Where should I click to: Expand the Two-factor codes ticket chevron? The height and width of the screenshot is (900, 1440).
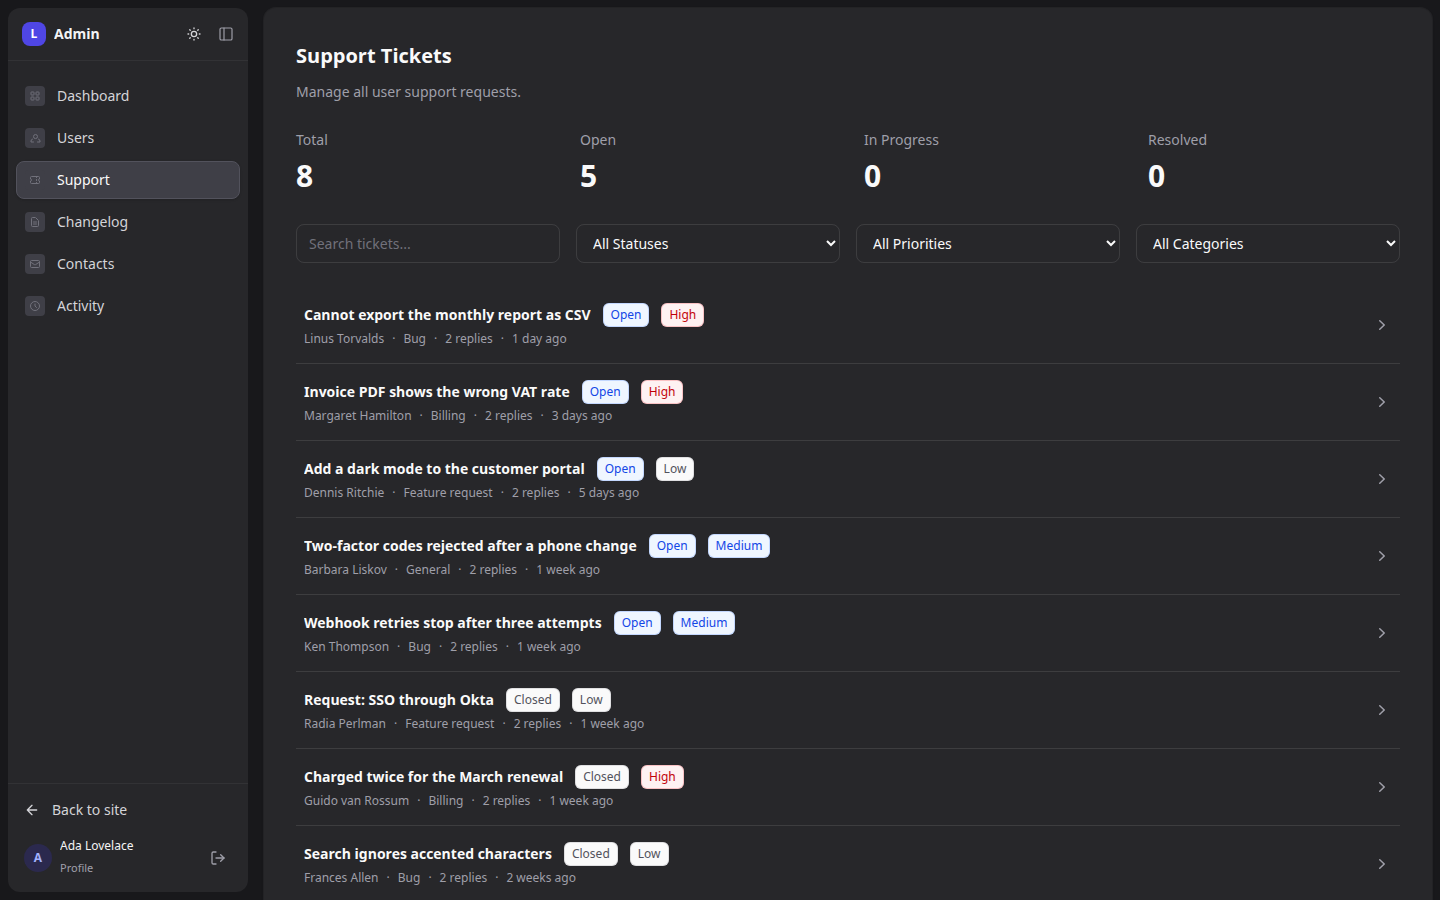click(1382, 556)
